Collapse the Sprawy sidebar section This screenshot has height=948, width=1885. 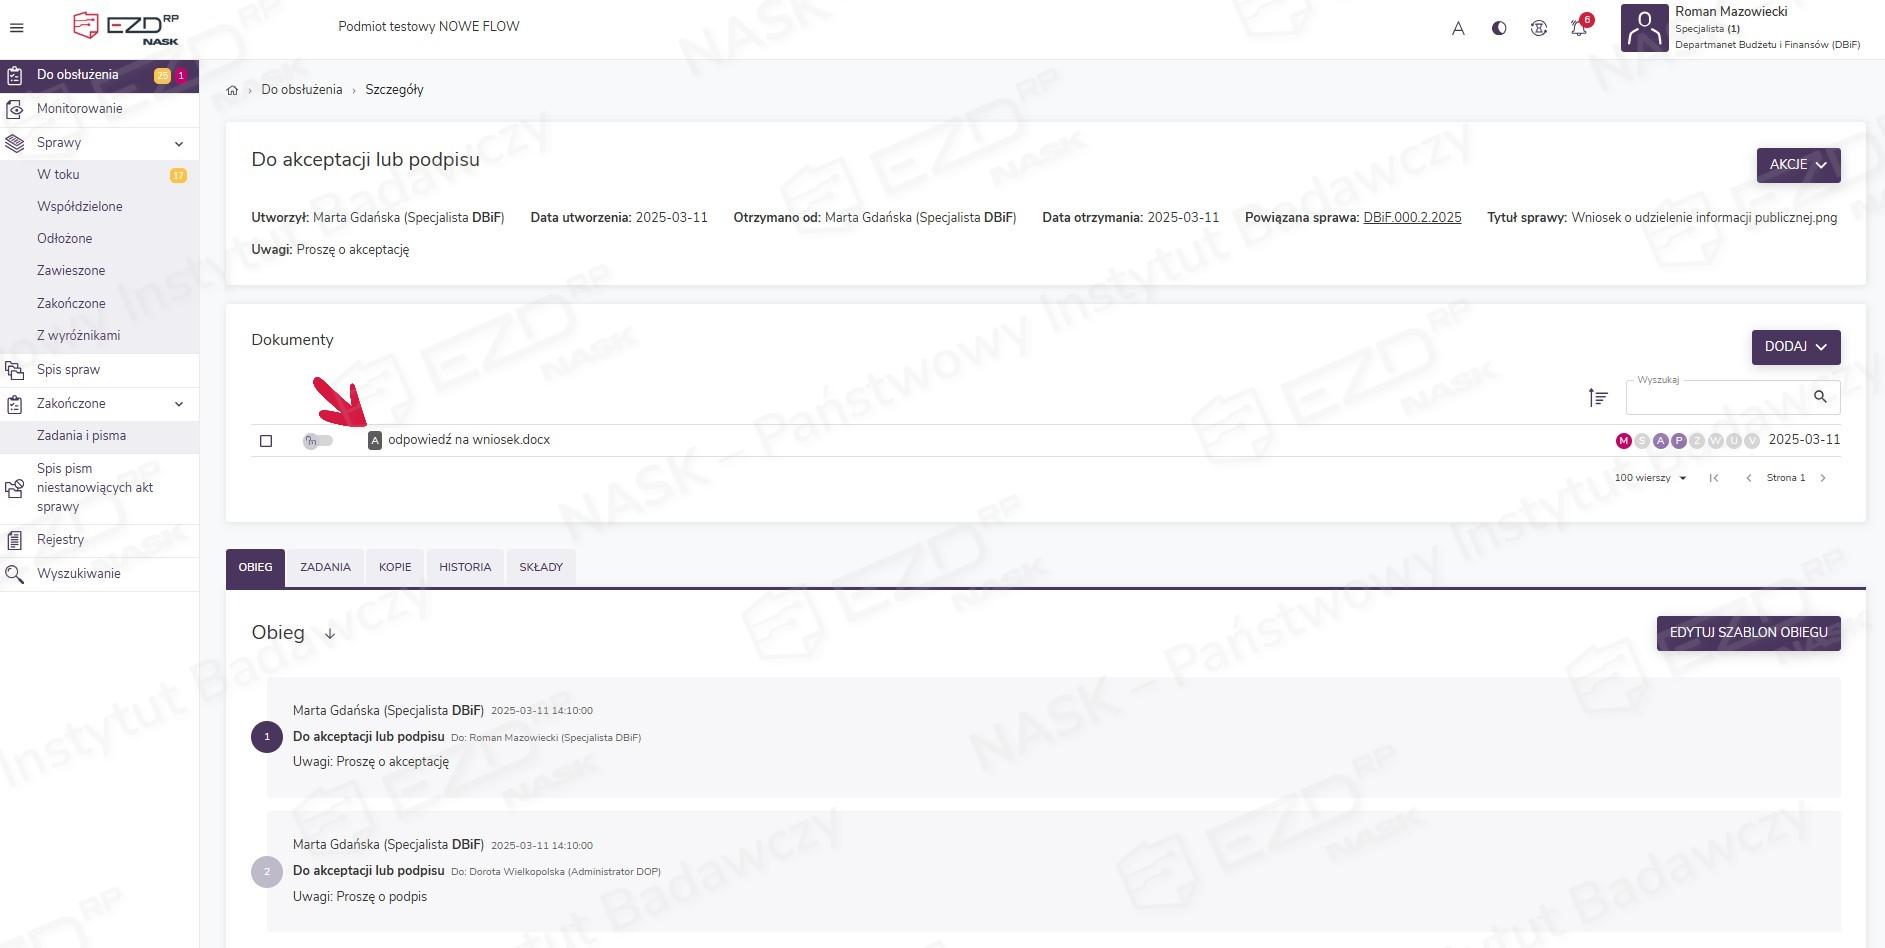(178, 143)
